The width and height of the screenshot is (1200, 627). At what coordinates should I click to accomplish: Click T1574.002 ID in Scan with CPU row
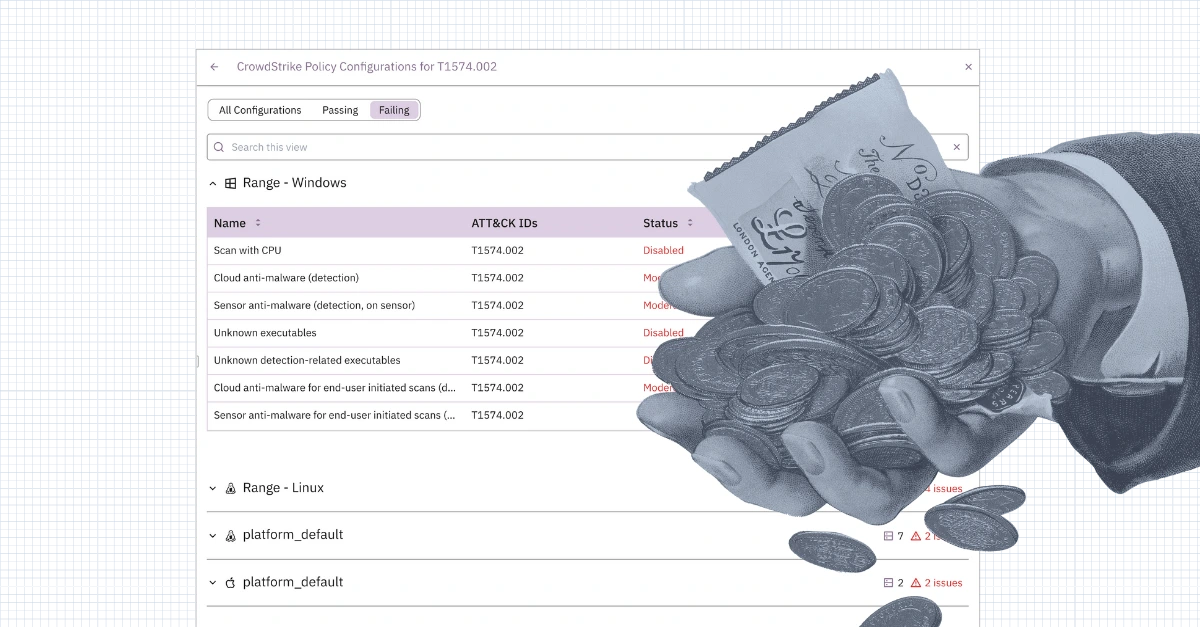click(497, 250)
